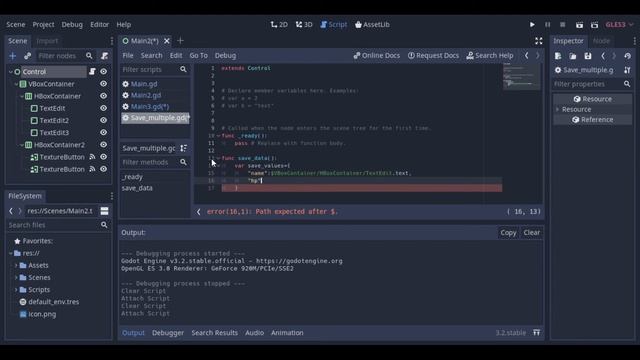Click Request Docs button
The width and height of the screenshot is (640, 360).
click(433, 56)
